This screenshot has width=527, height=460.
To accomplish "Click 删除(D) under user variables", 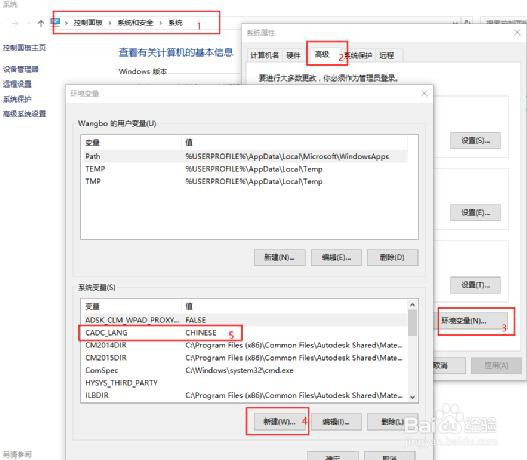I will point(393,258).
